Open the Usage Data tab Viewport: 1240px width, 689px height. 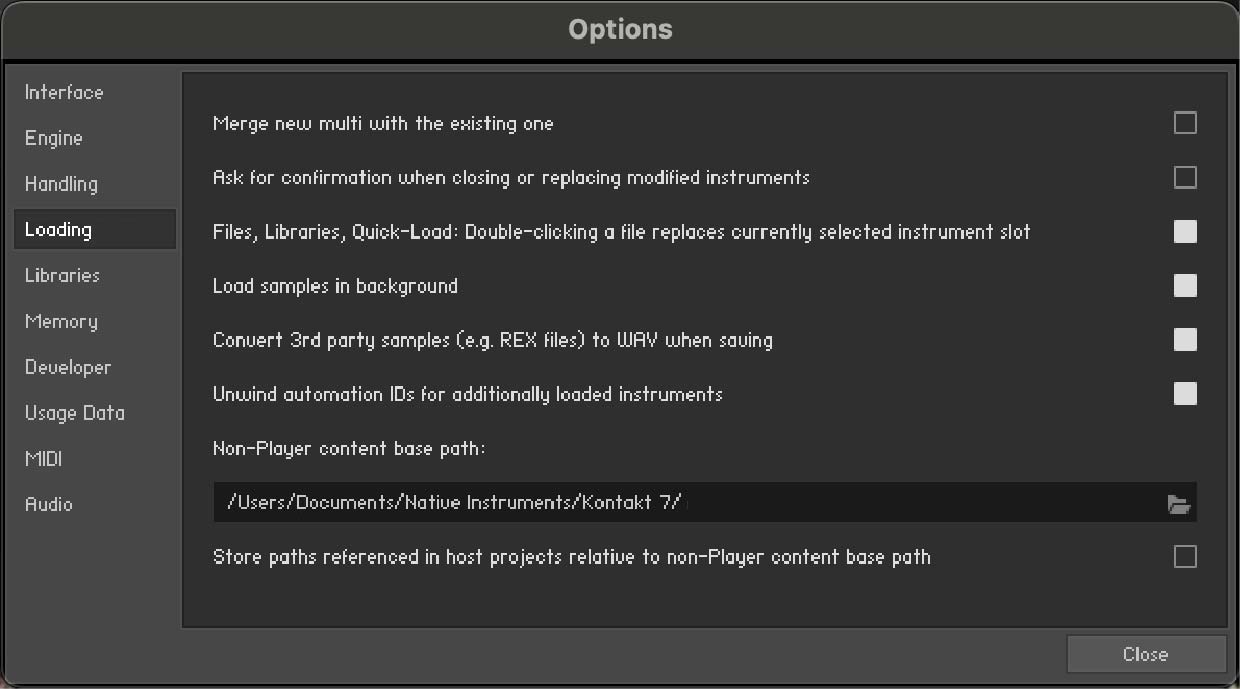pos(75,413)
